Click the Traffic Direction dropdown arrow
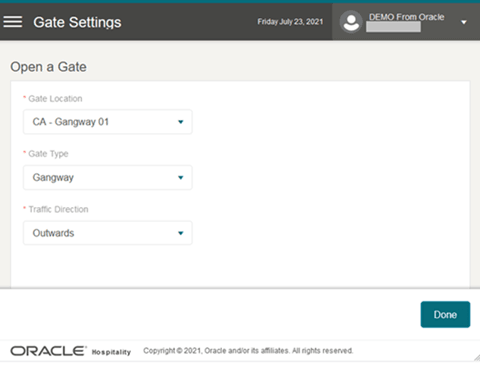480x378 pixels. (x=181, y=233)
